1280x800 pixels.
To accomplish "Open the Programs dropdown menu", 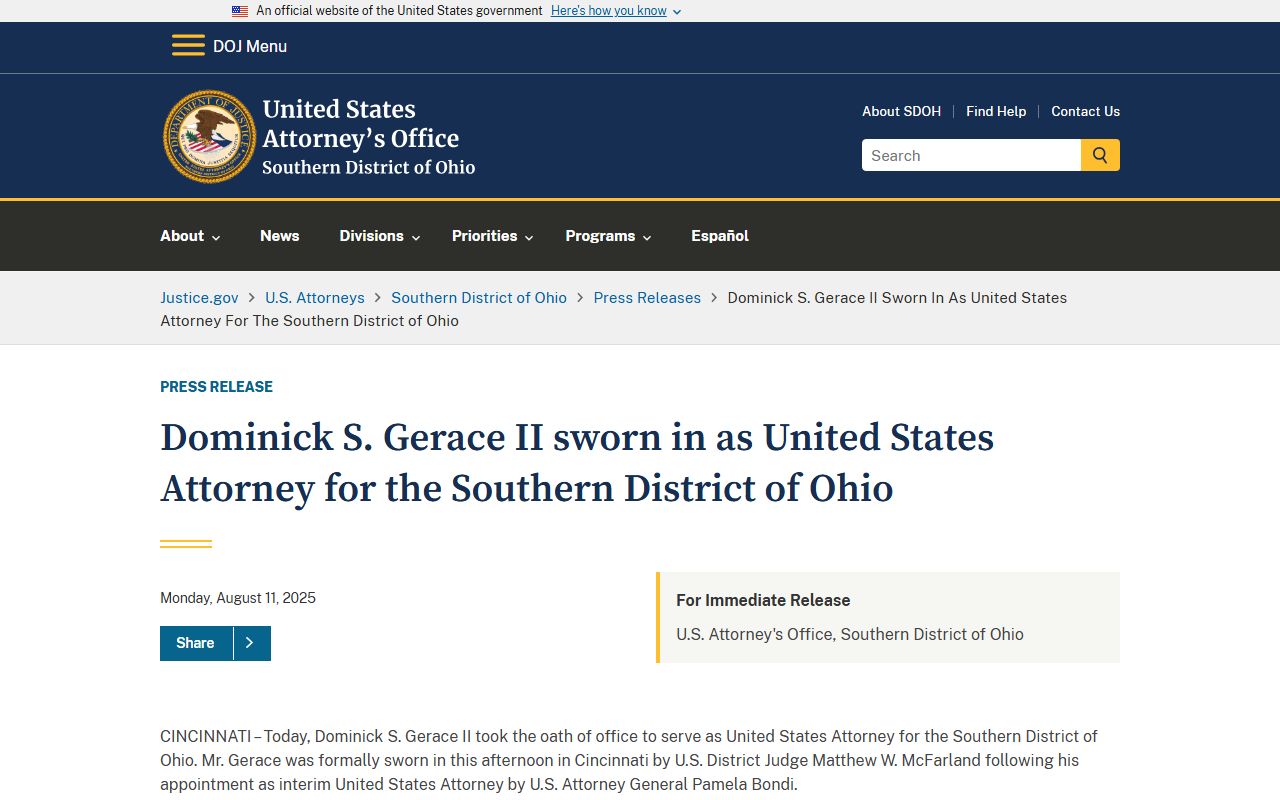I will [x=608, y=236].
